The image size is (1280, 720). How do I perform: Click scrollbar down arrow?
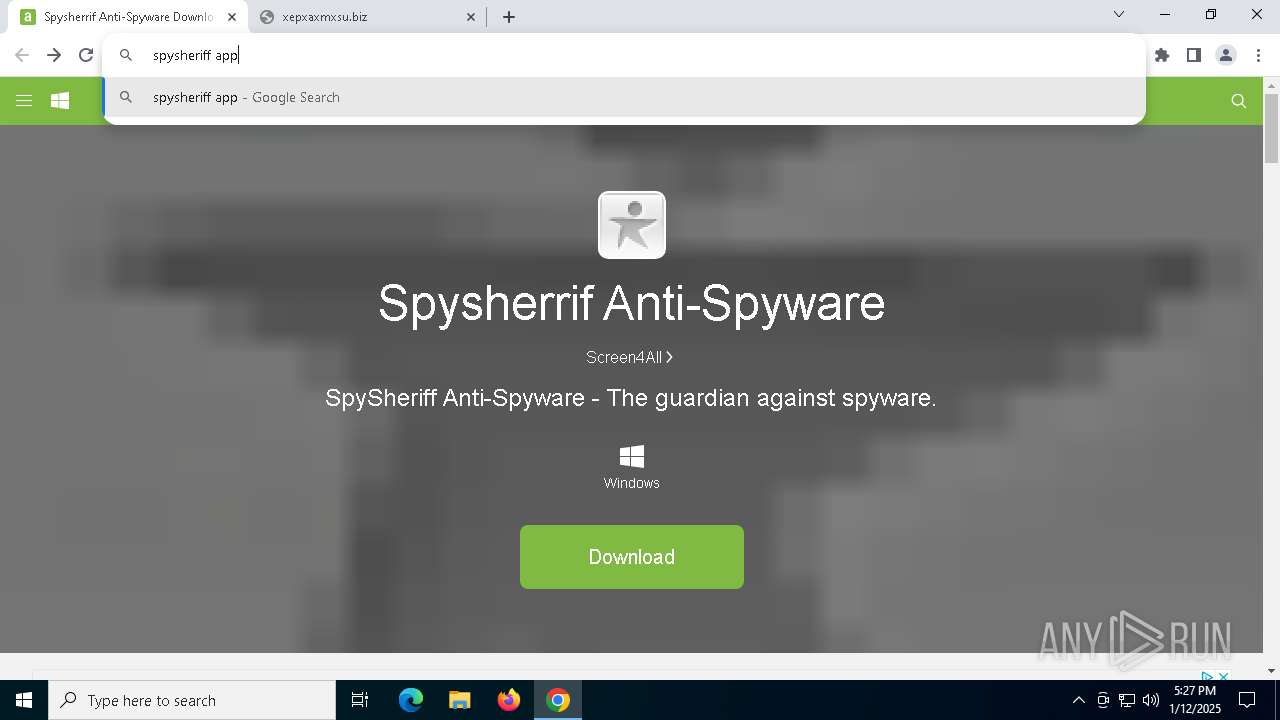pos(1272,671)
